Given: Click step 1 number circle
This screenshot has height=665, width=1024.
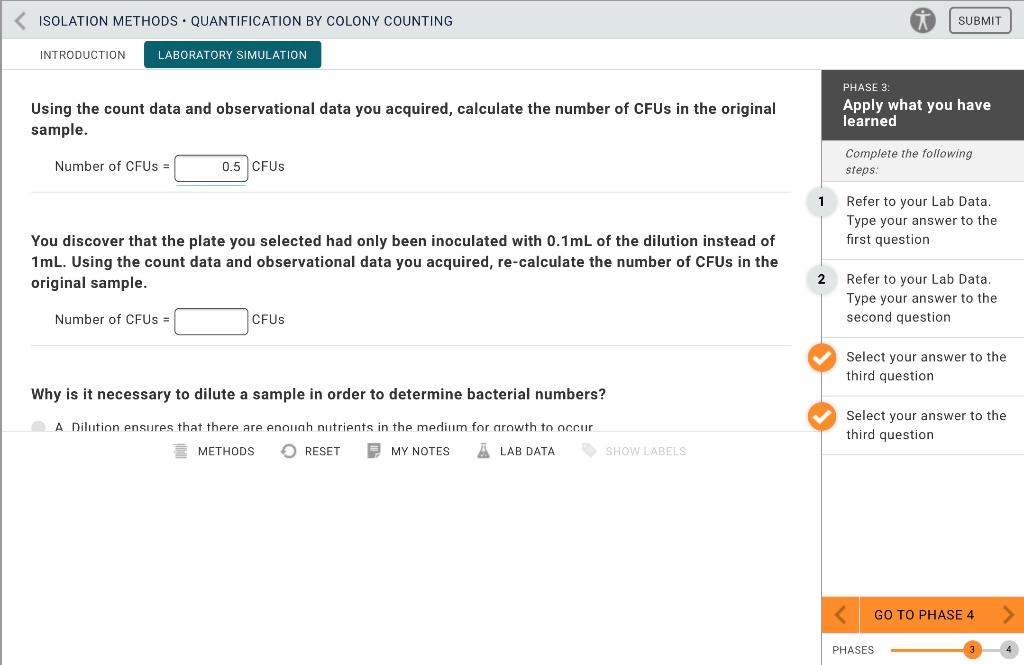Looking at the screenshot, I should pyautogui.click(x=822, y=201).
